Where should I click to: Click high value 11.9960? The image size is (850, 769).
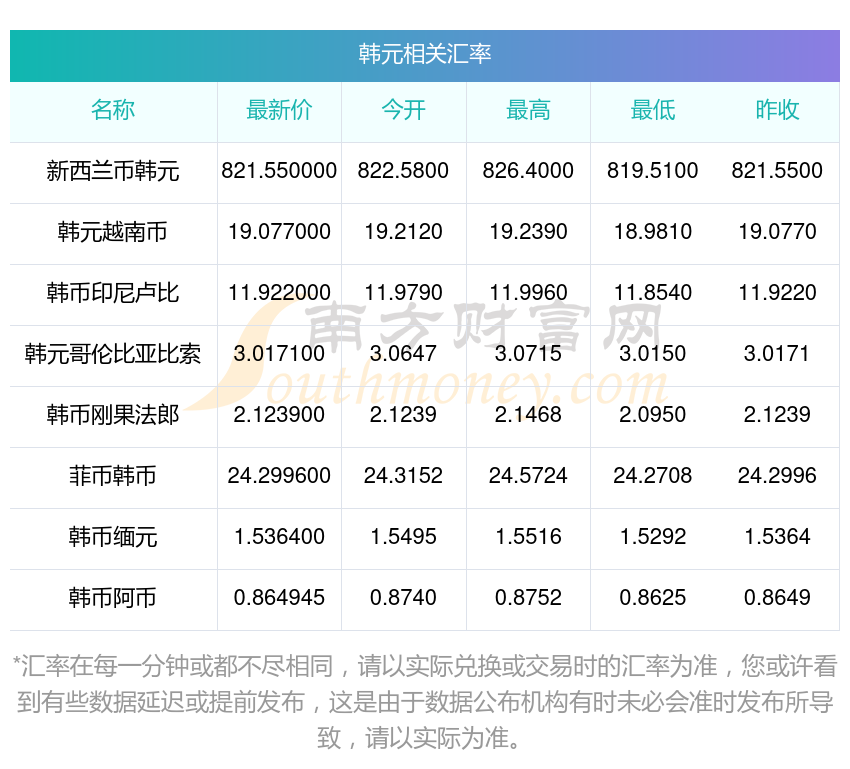[528, 293]
